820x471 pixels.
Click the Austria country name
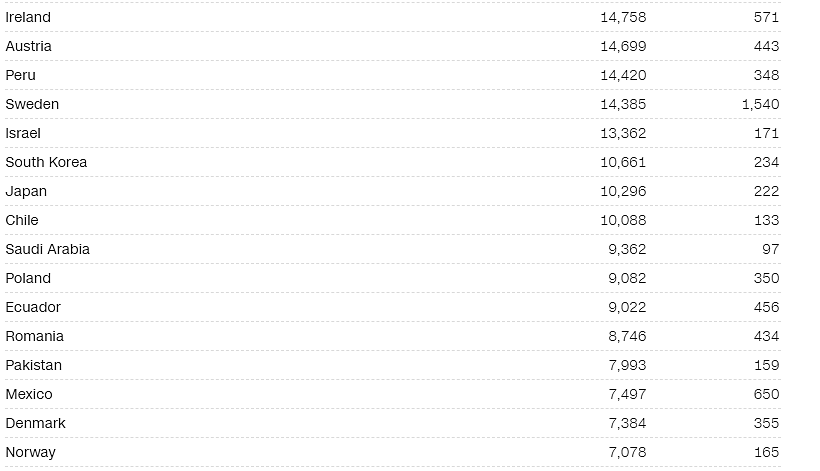point(29,47)
